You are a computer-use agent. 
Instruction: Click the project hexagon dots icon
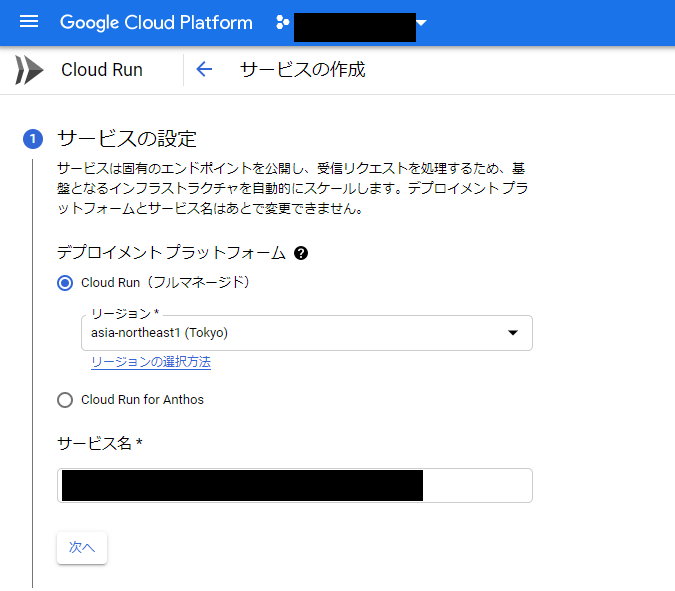tap(282, 22)
